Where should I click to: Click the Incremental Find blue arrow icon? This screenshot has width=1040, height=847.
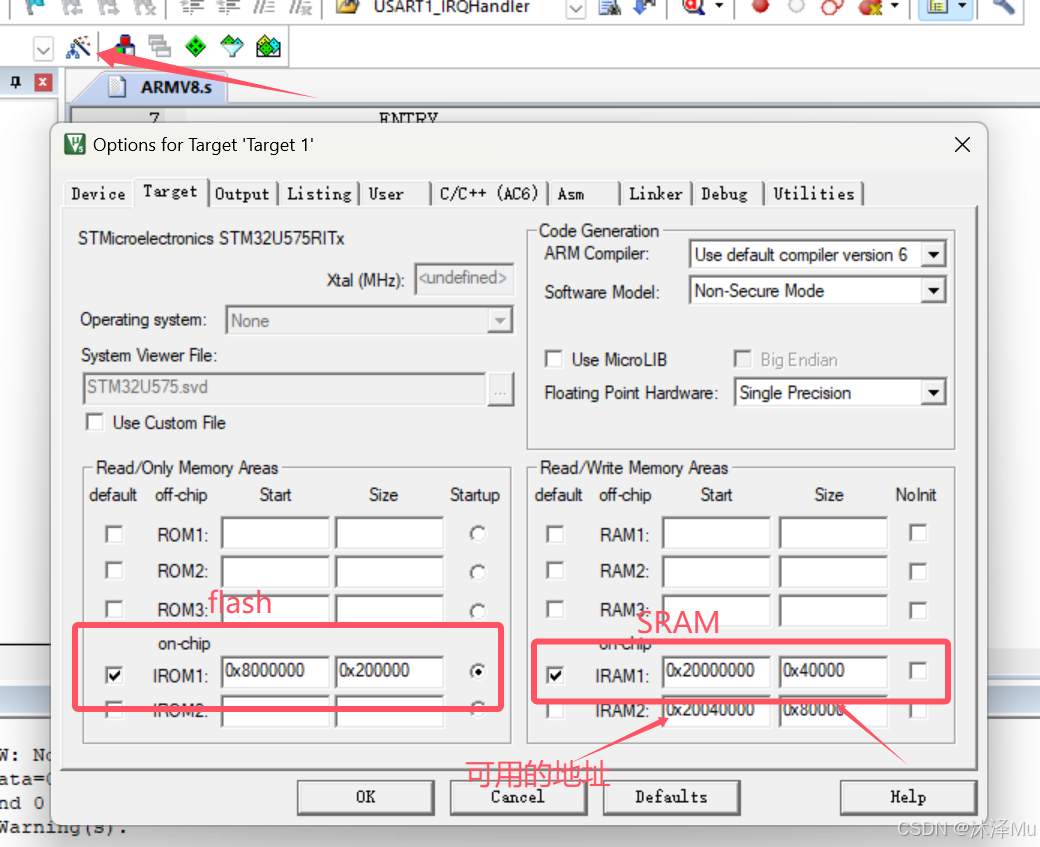[643, 7]
